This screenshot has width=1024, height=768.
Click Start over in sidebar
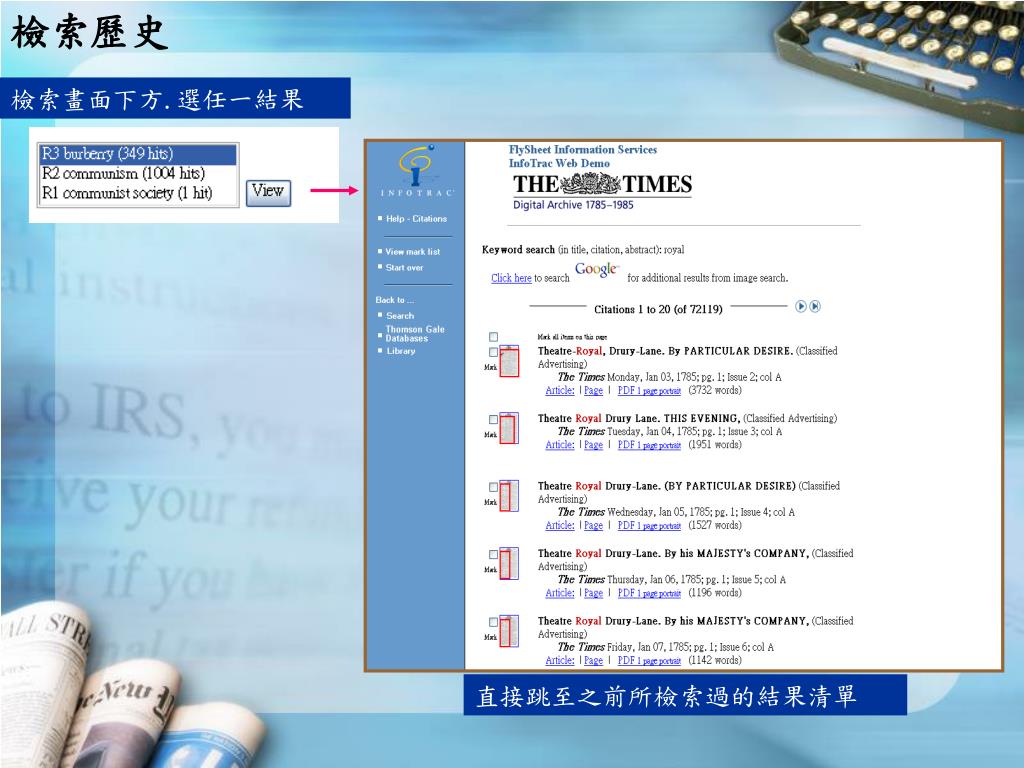[404, 268]
